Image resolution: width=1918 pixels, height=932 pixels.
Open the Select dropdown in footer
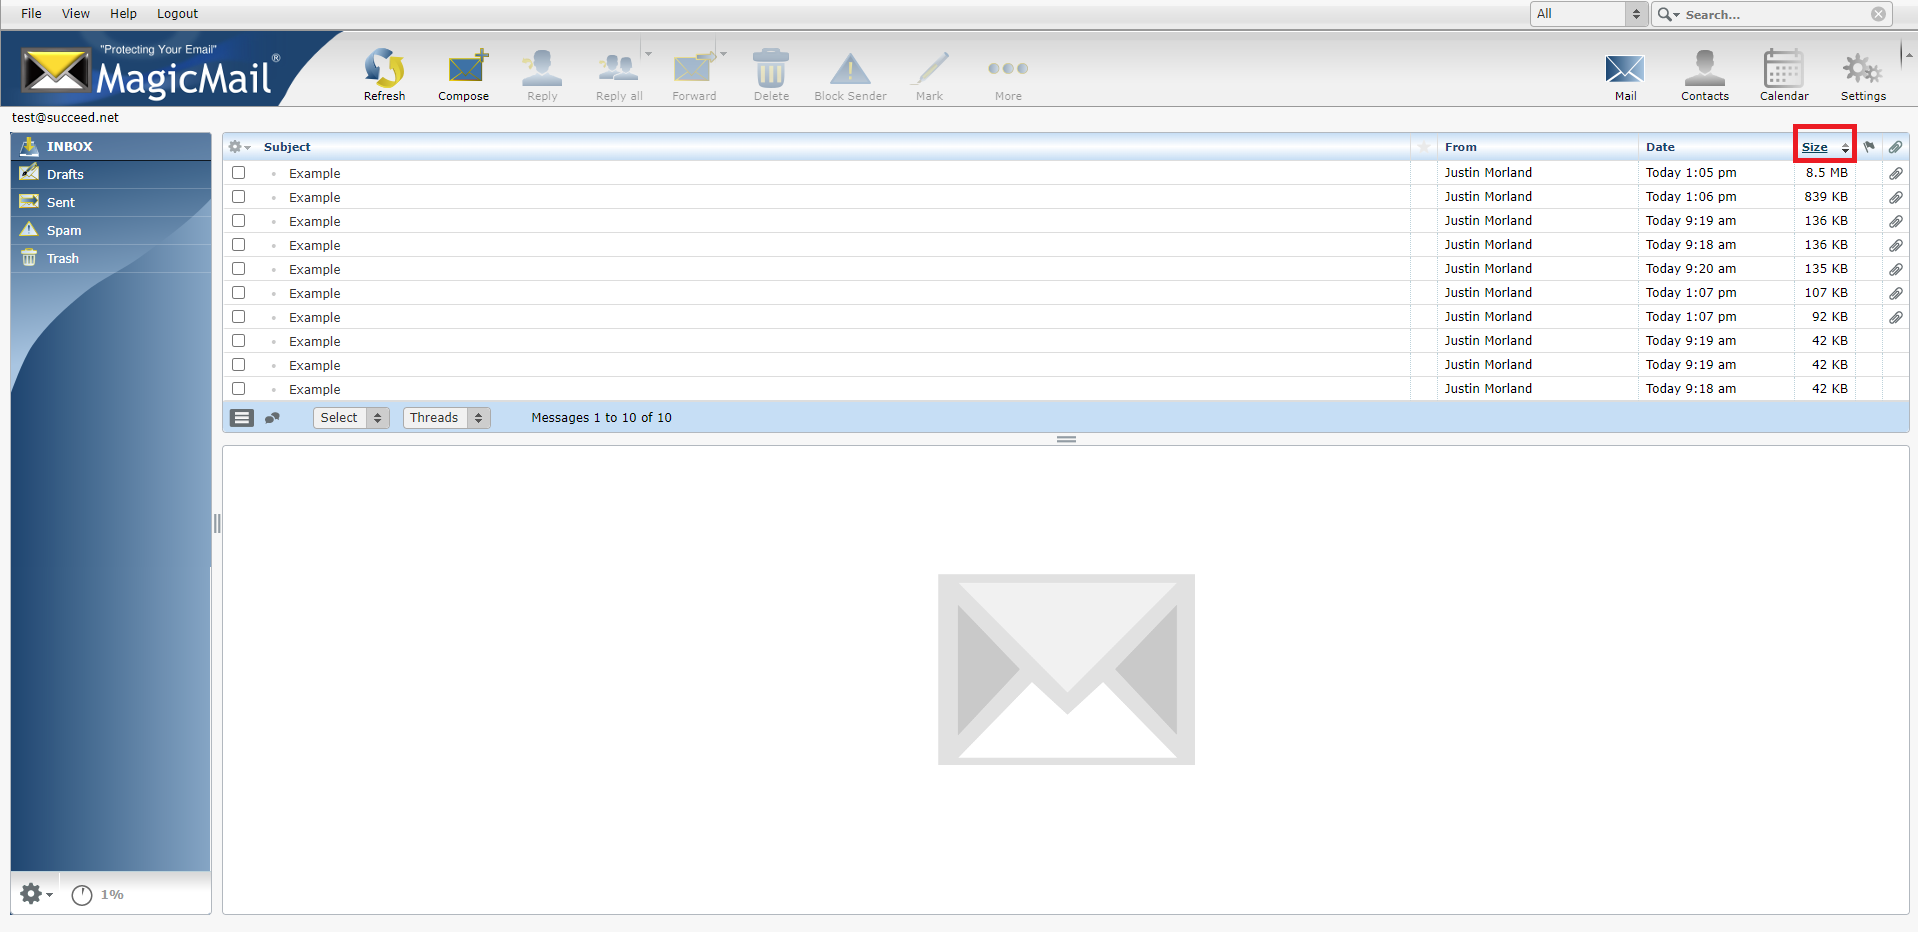click(x=351, y=418)
